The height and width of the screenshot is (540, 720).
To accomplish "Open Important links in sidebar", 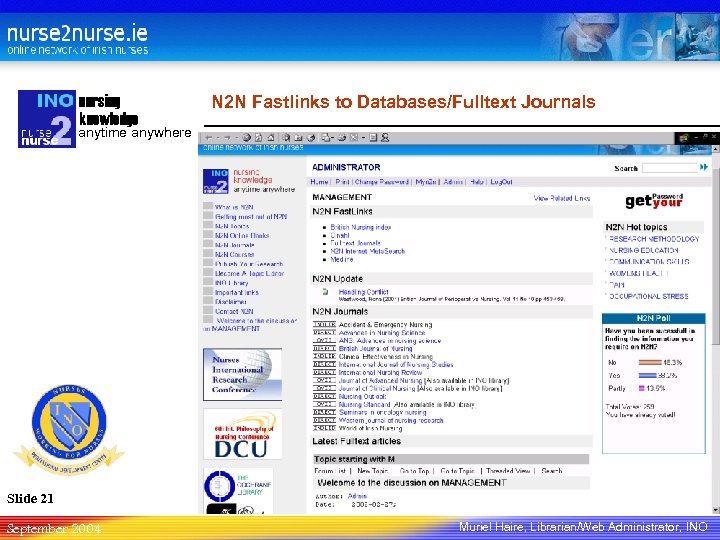I will pos(237,292).
